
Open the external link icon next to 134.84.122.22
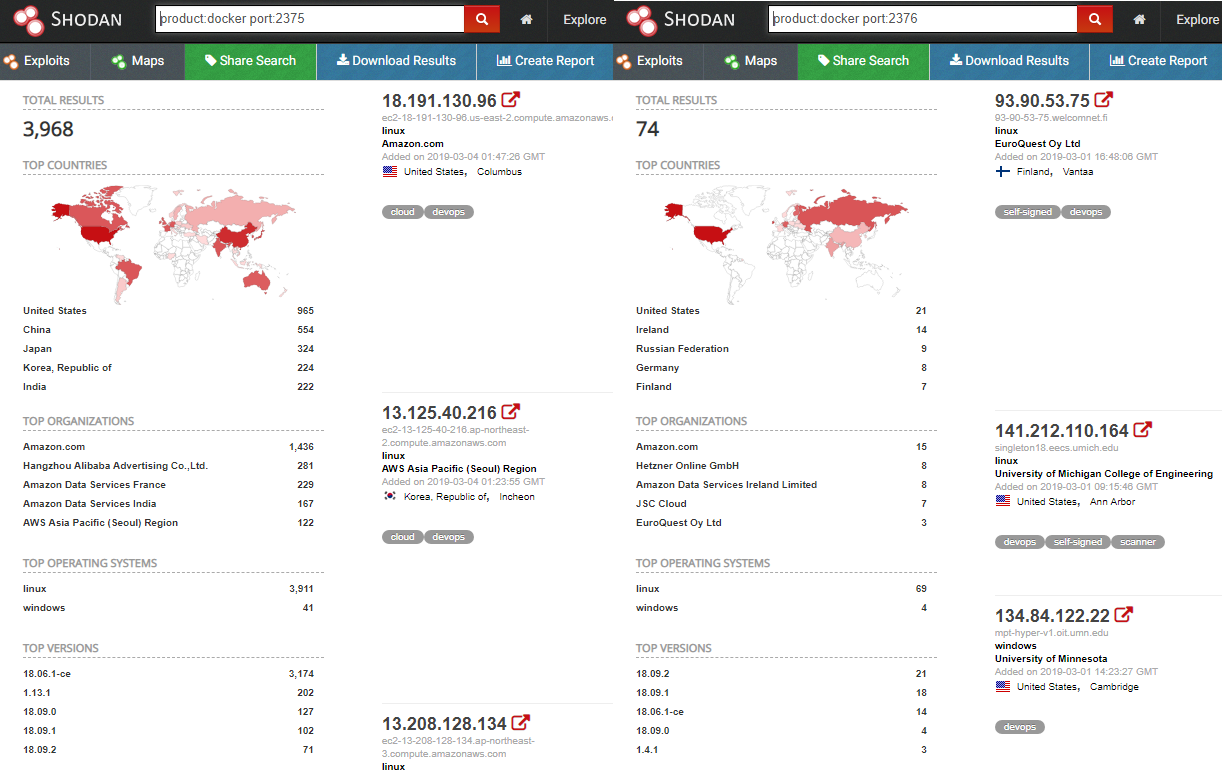(x=1124, y=615)
